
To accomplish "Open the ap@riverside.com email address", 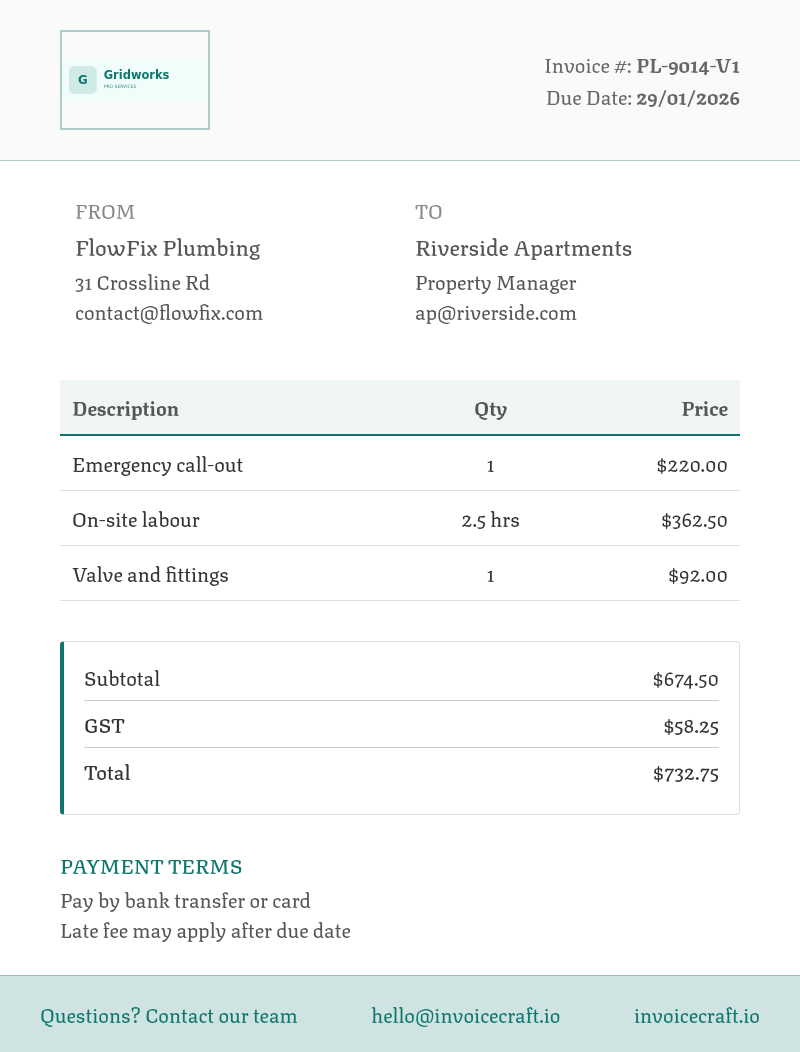I will click(496, 313).
